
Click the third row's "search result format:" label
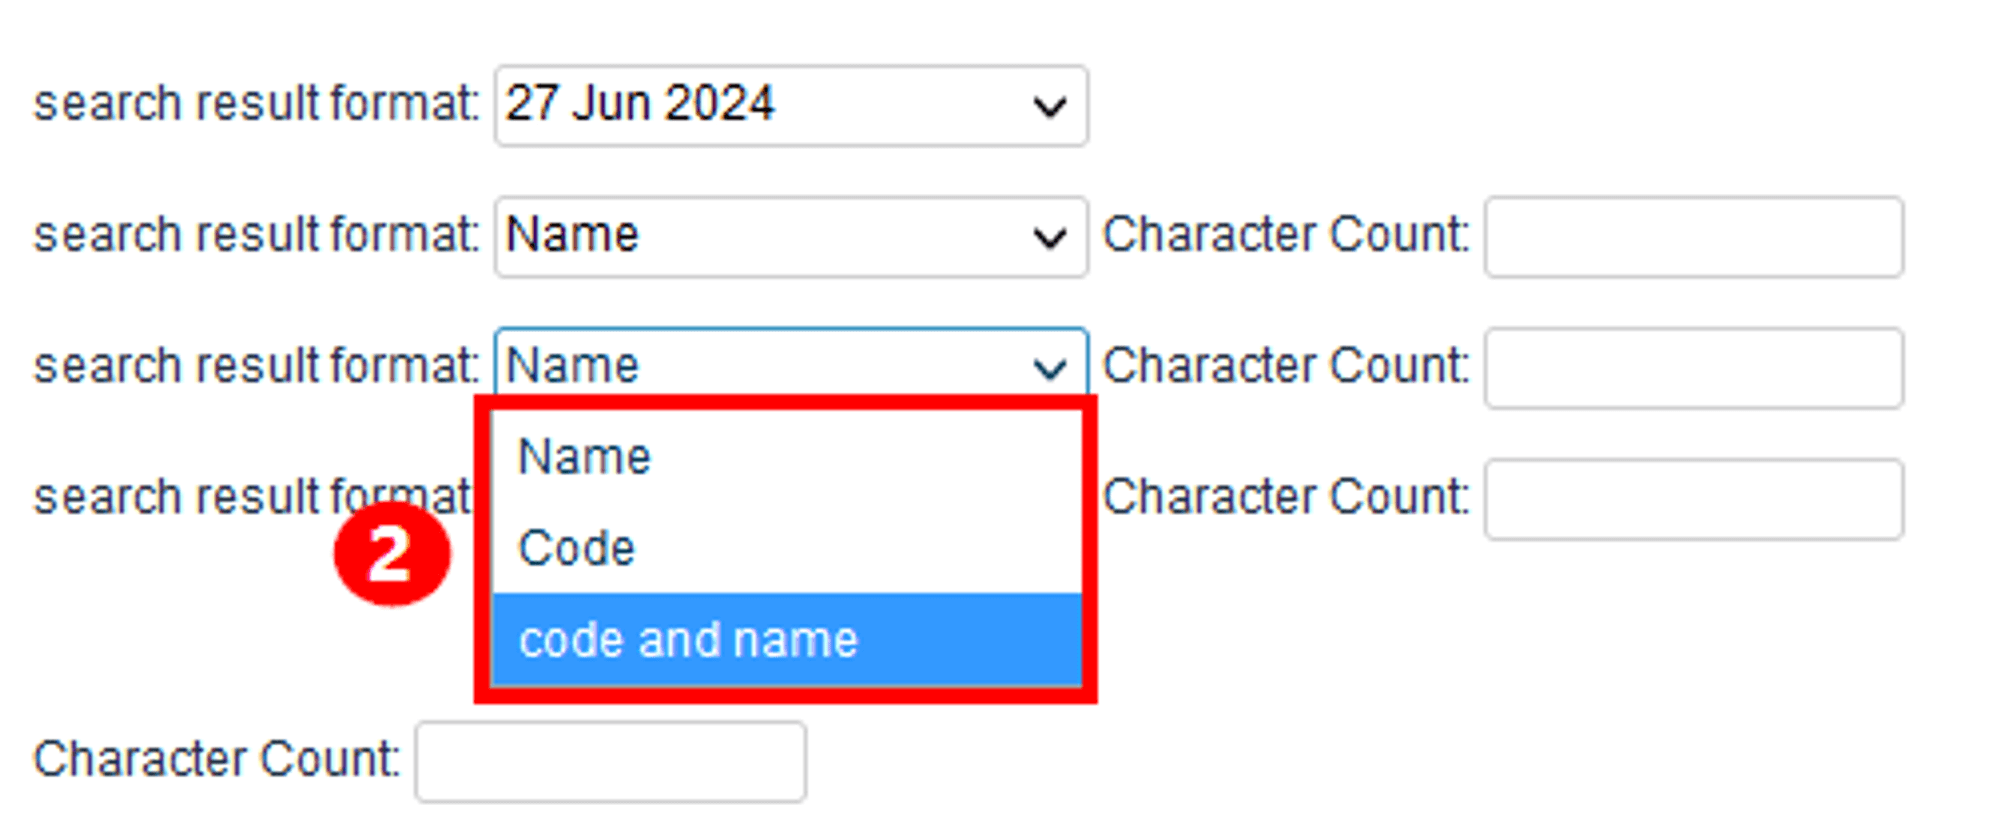(x=257, y=366)
